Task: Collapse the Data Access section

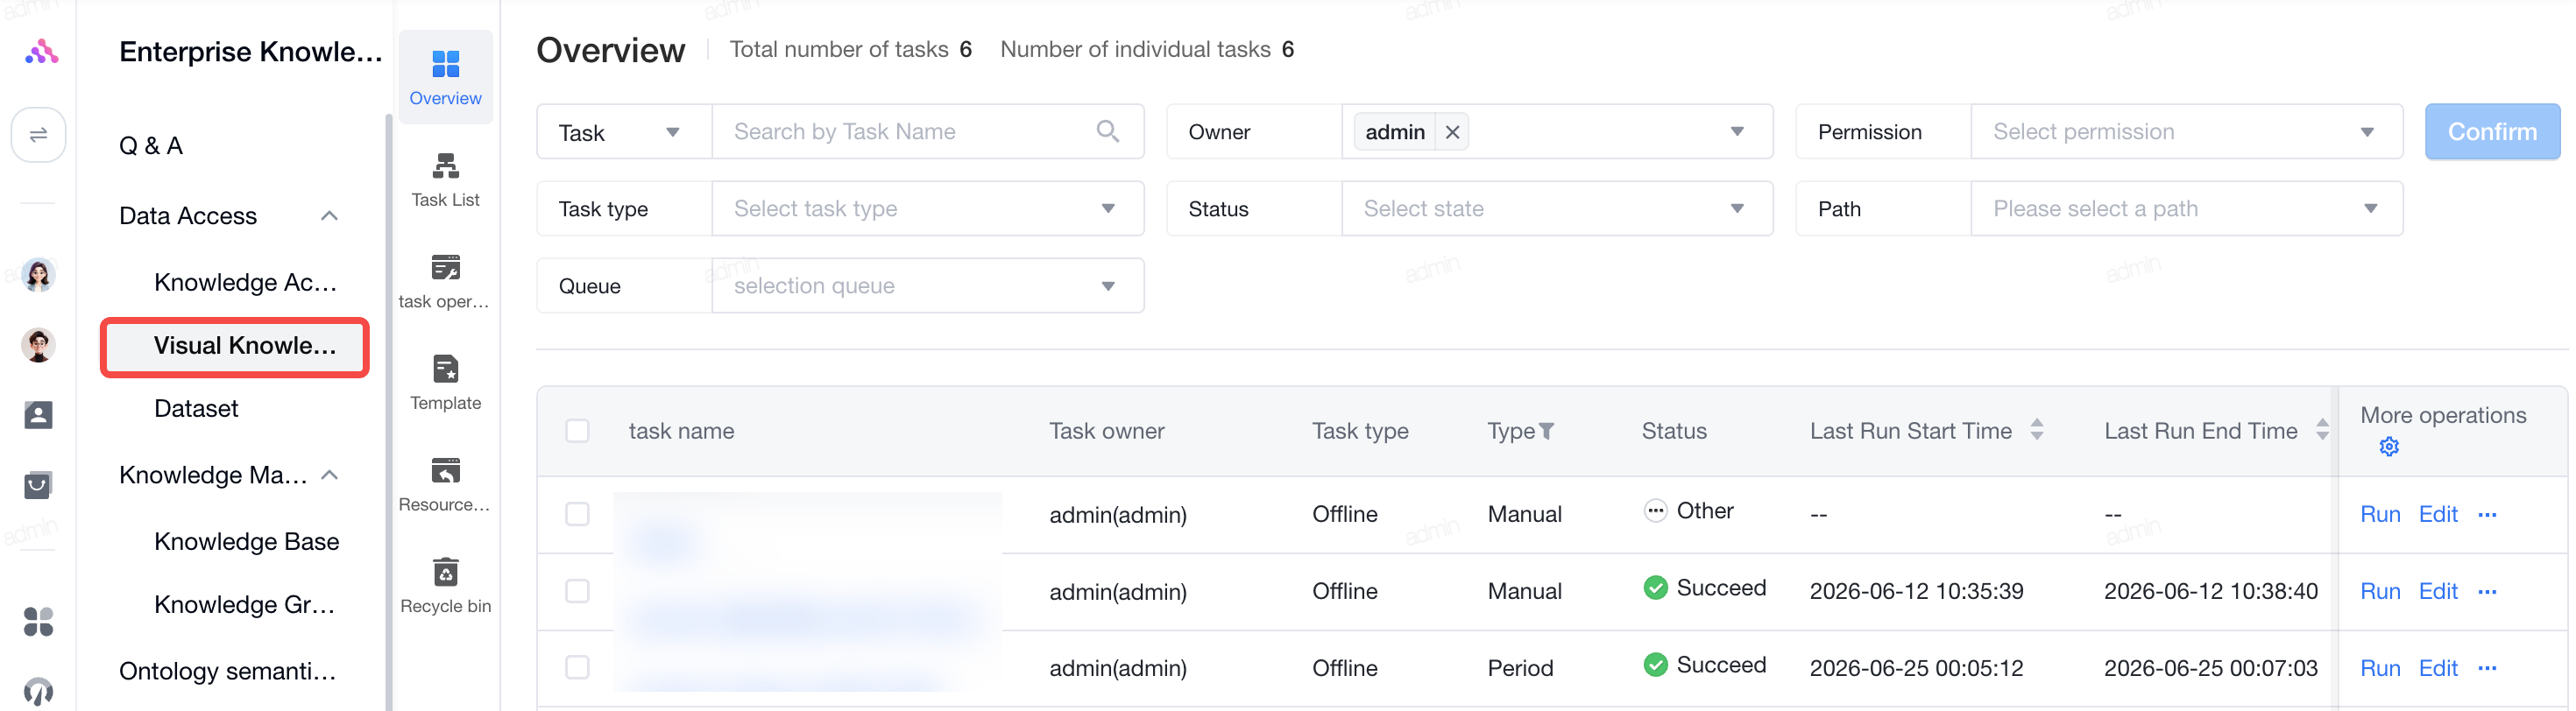Action: click(x=329, y=216)
